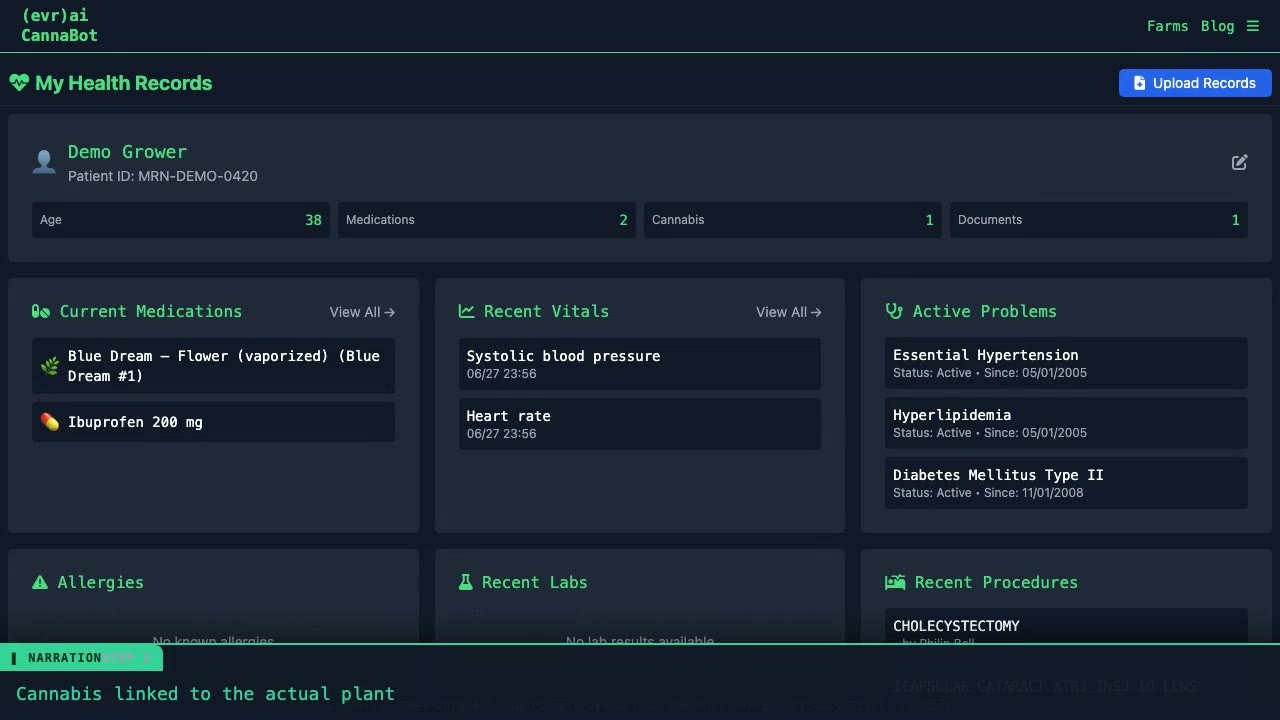This screenshot has width=1280, height=720.
Task: Click the Documents count tile
Action: pyautogui.click(x=1099, y=220)
